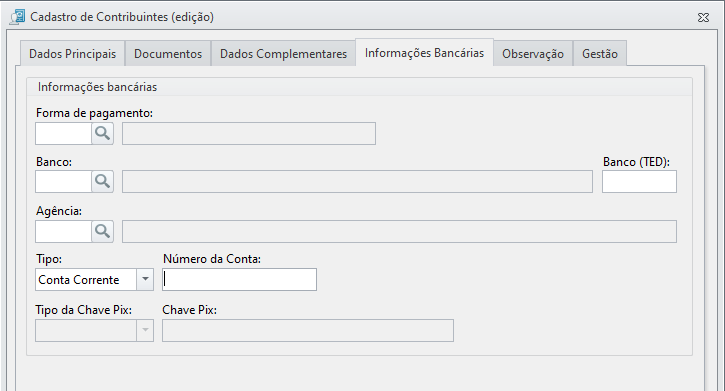Click the Cadastro de Contribuintes window icon
This screenshot has width=725, height=391.
pyautogui.click(x=18, y=17)
